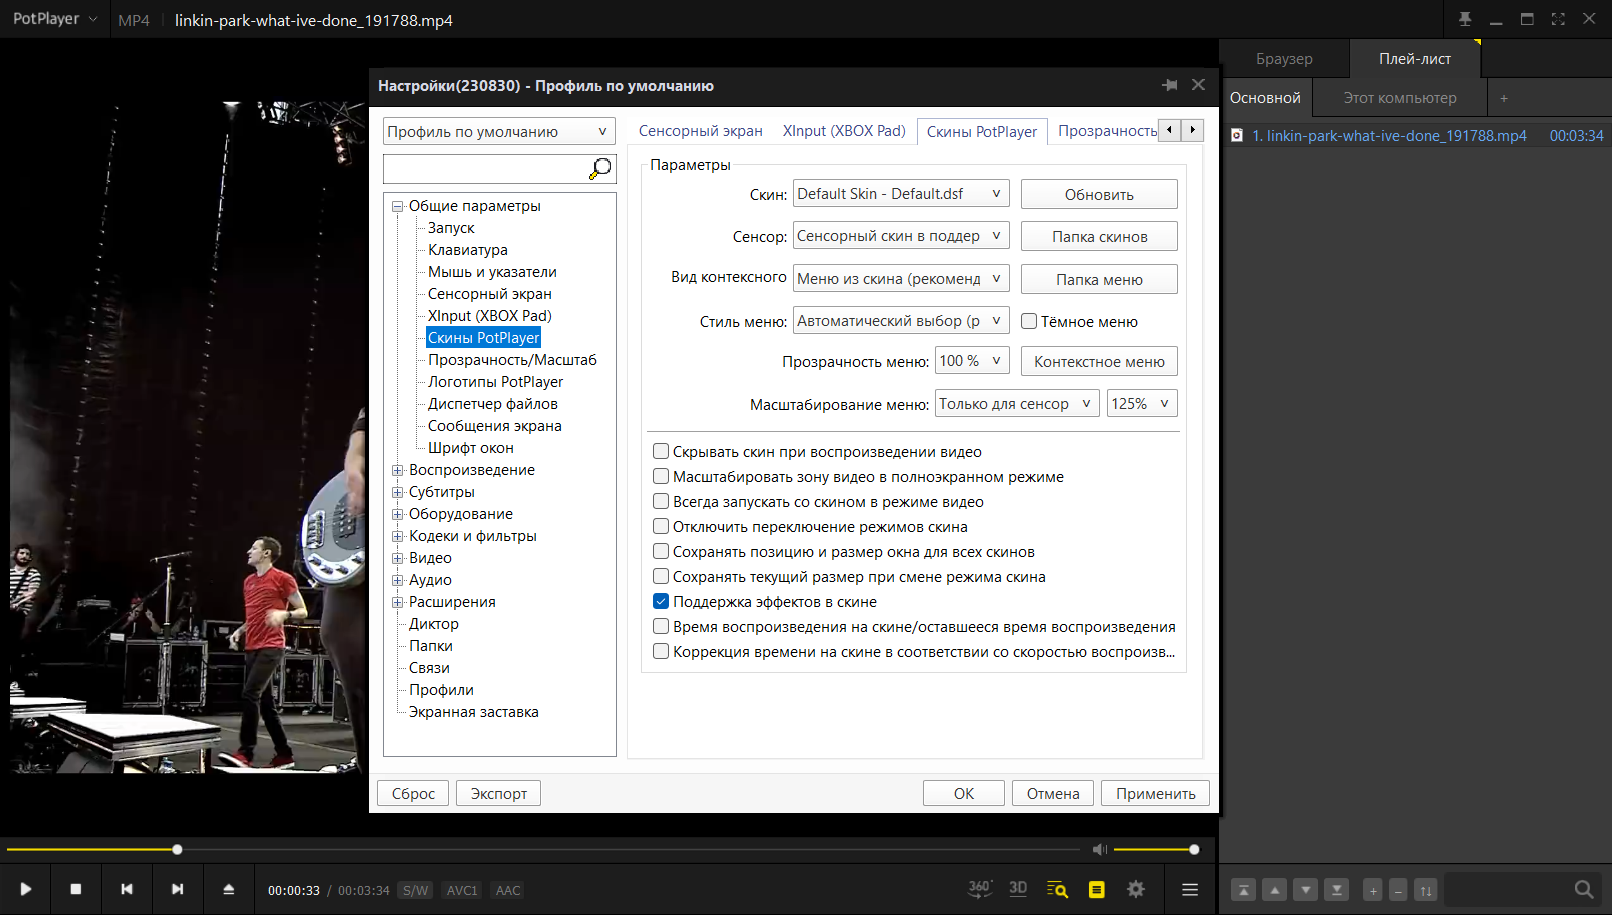Image resolution: width=1612 pixels, height=915 pixels.
Task: Click the 'Применить' button
Action: (x=1155, y=793)
